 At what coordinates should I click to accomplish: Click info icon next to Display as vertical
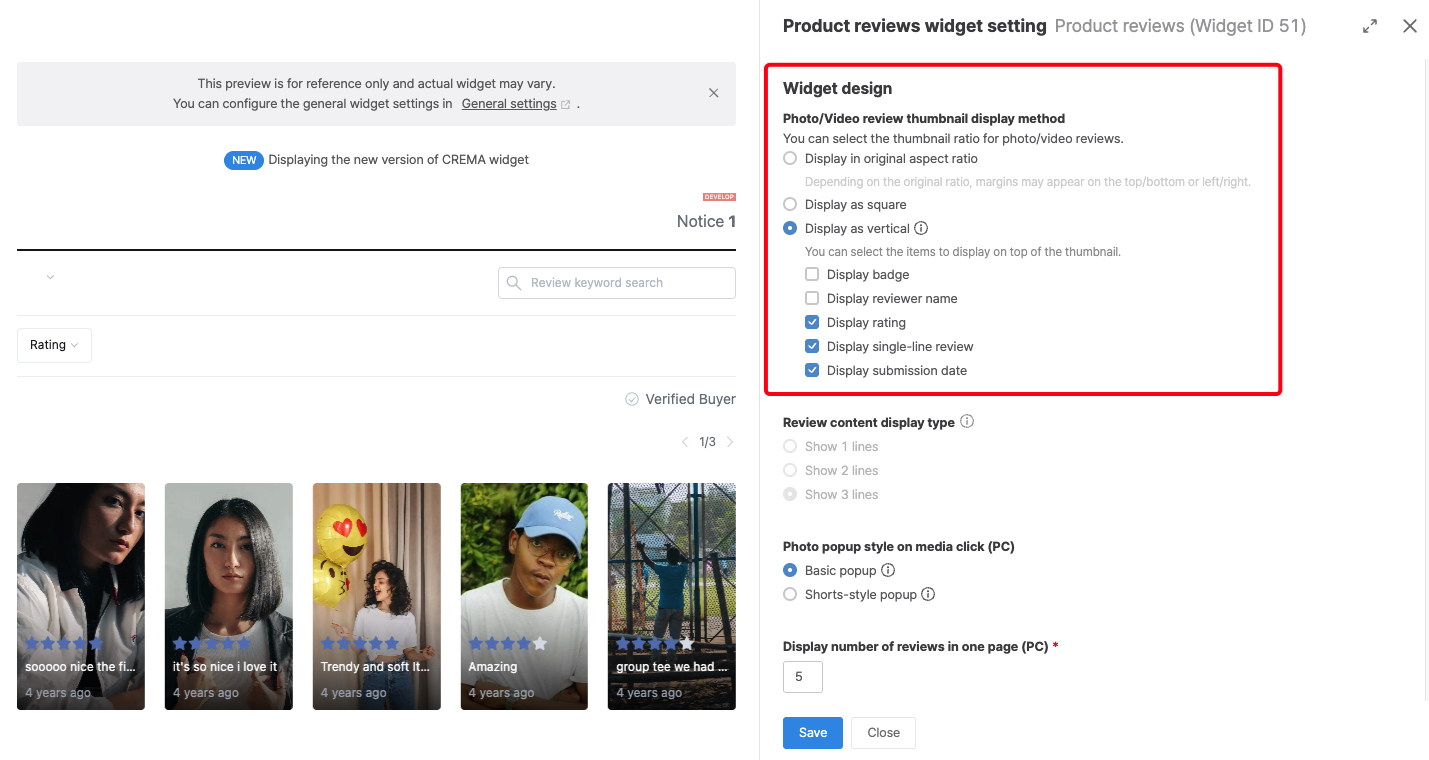point(921,228)
